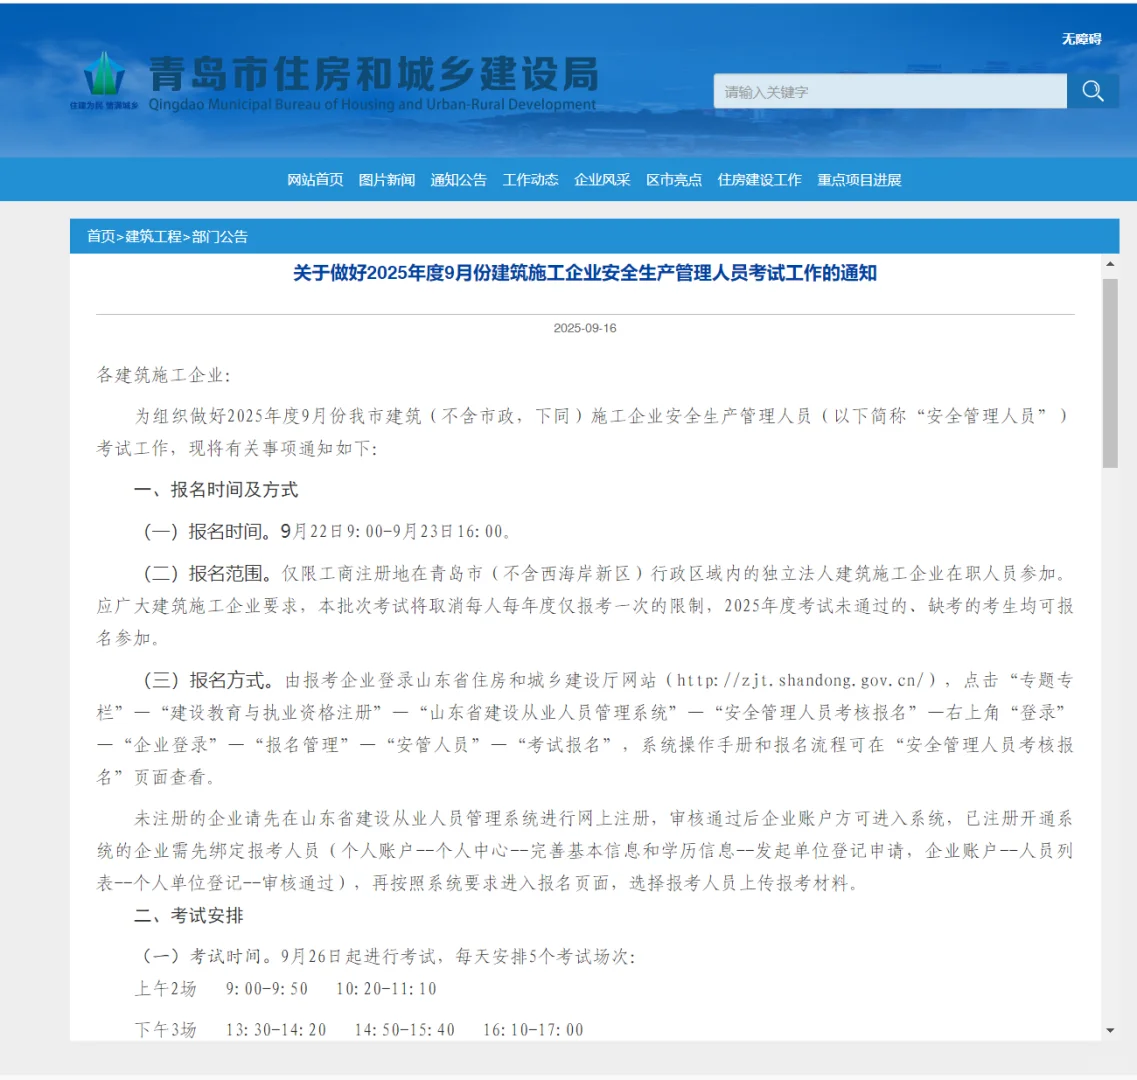Open 住房建设工作 navigation item
1137x1080 pixels.
(x=759, y=180)
